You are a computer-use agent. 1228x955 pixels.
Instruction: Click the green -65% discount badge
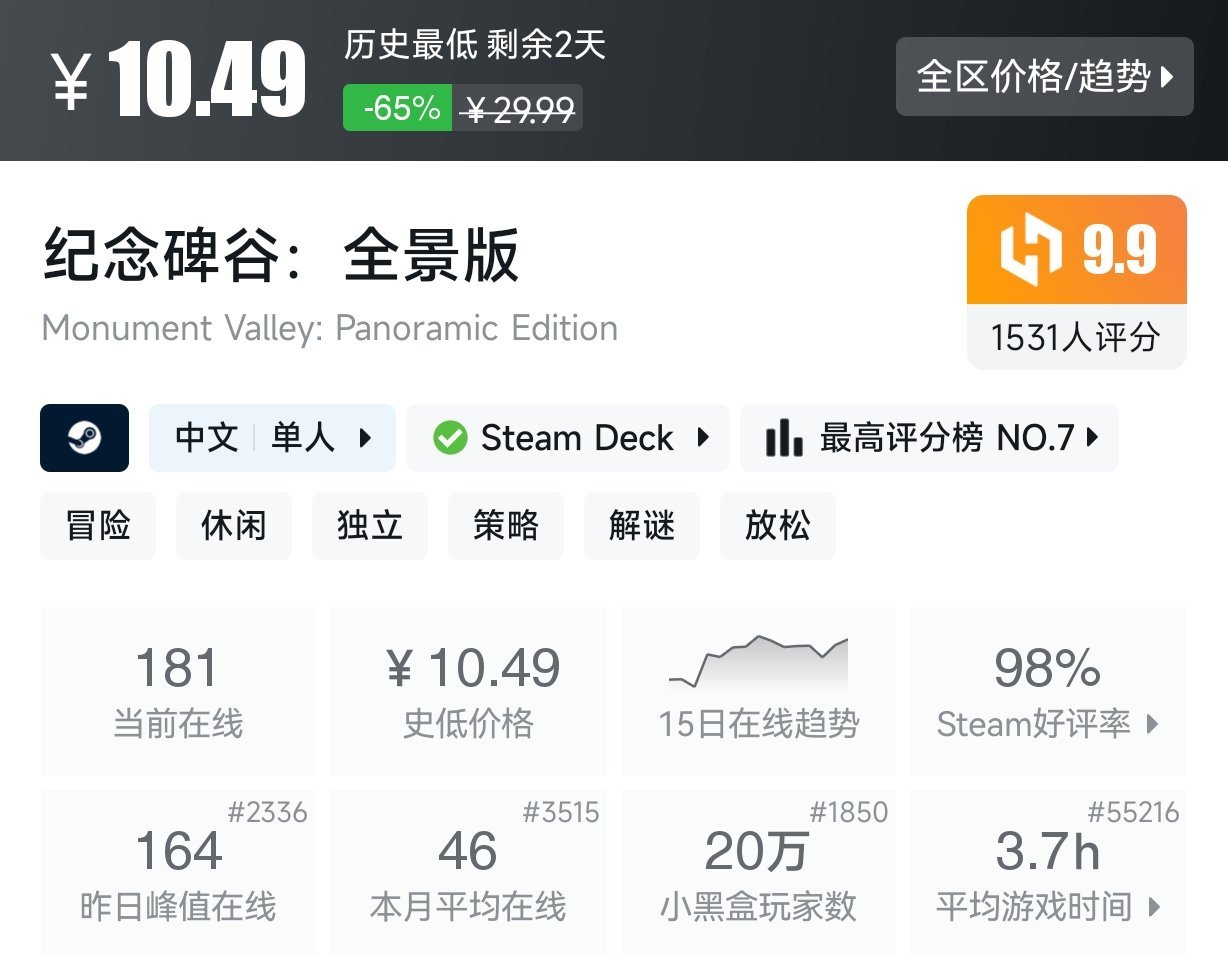398,108
